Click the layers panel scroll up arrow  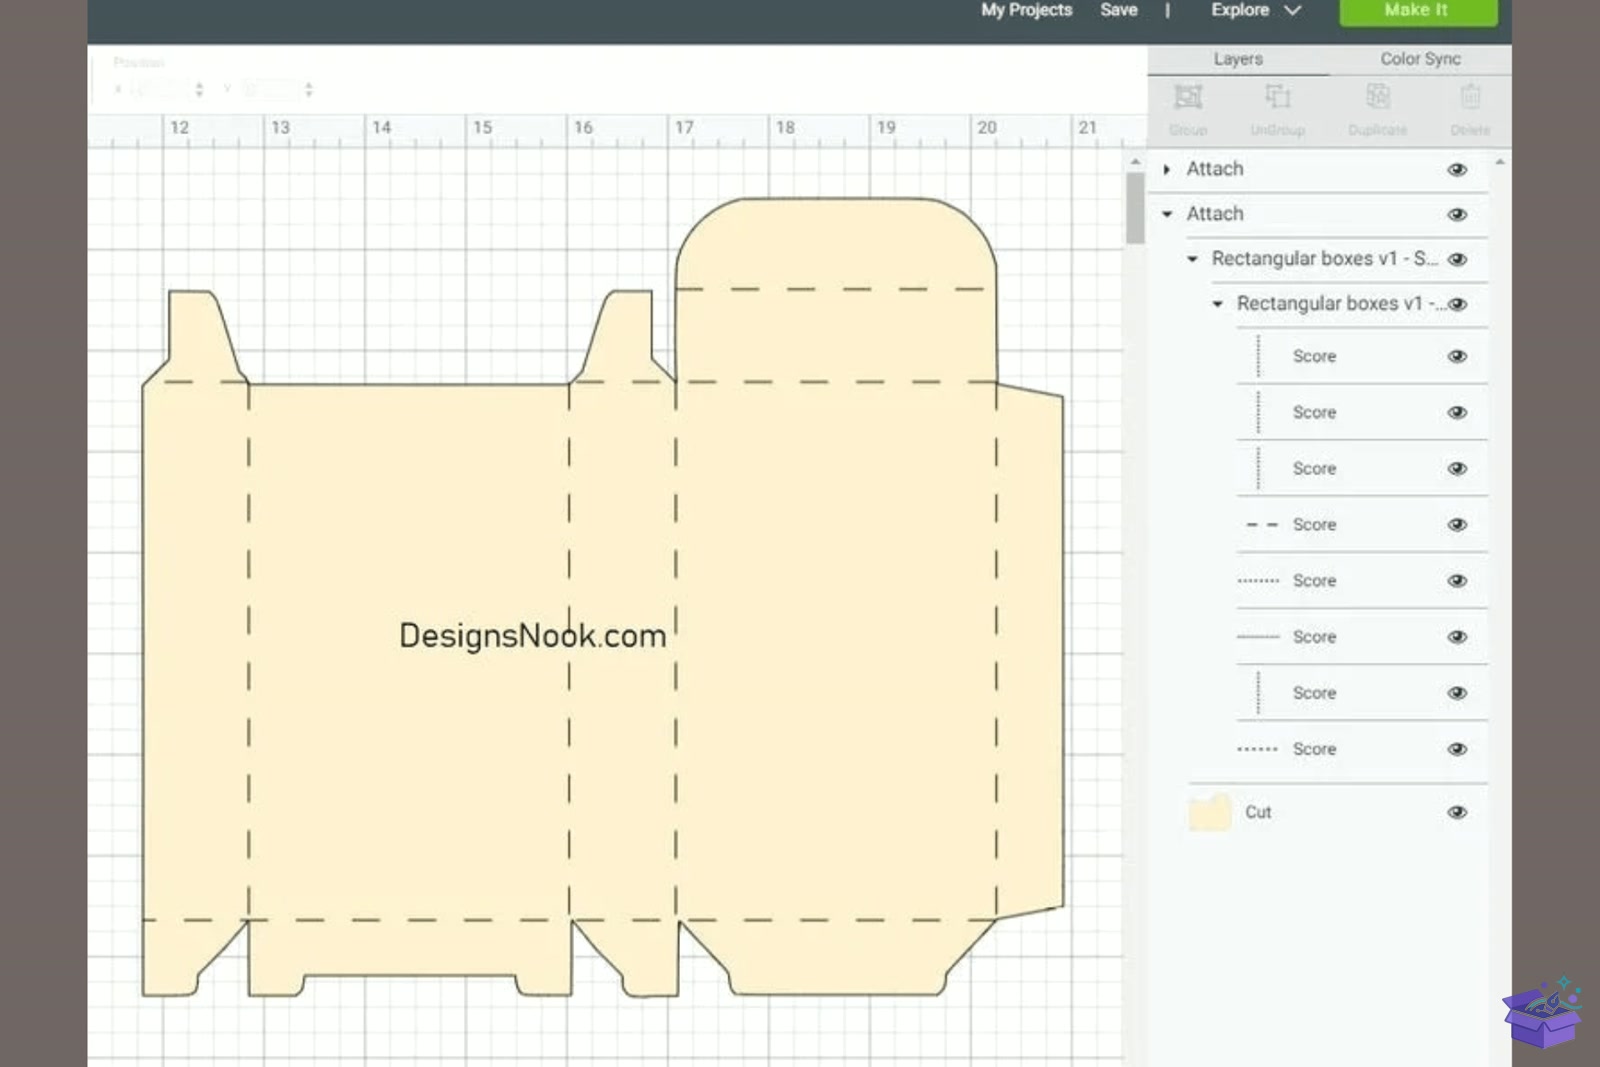(x=1499, y=162)
